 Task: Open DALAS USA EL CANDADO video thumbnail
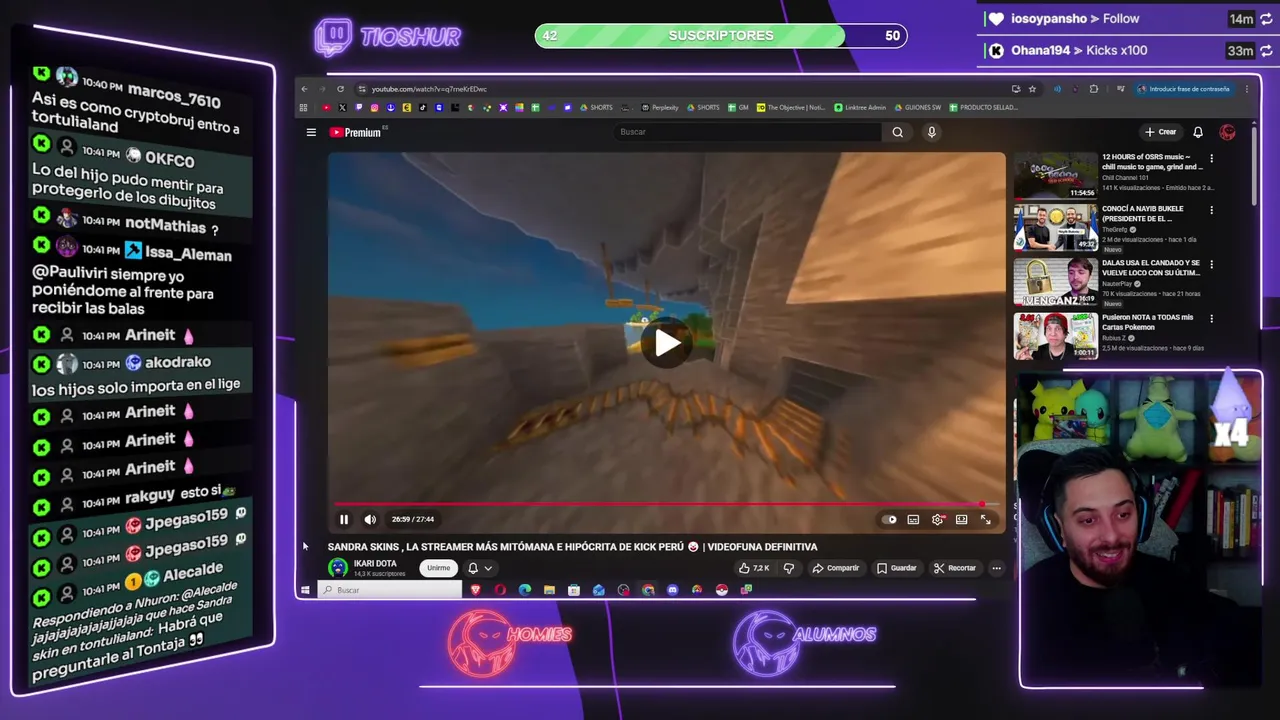click(x=1055, y=283)
